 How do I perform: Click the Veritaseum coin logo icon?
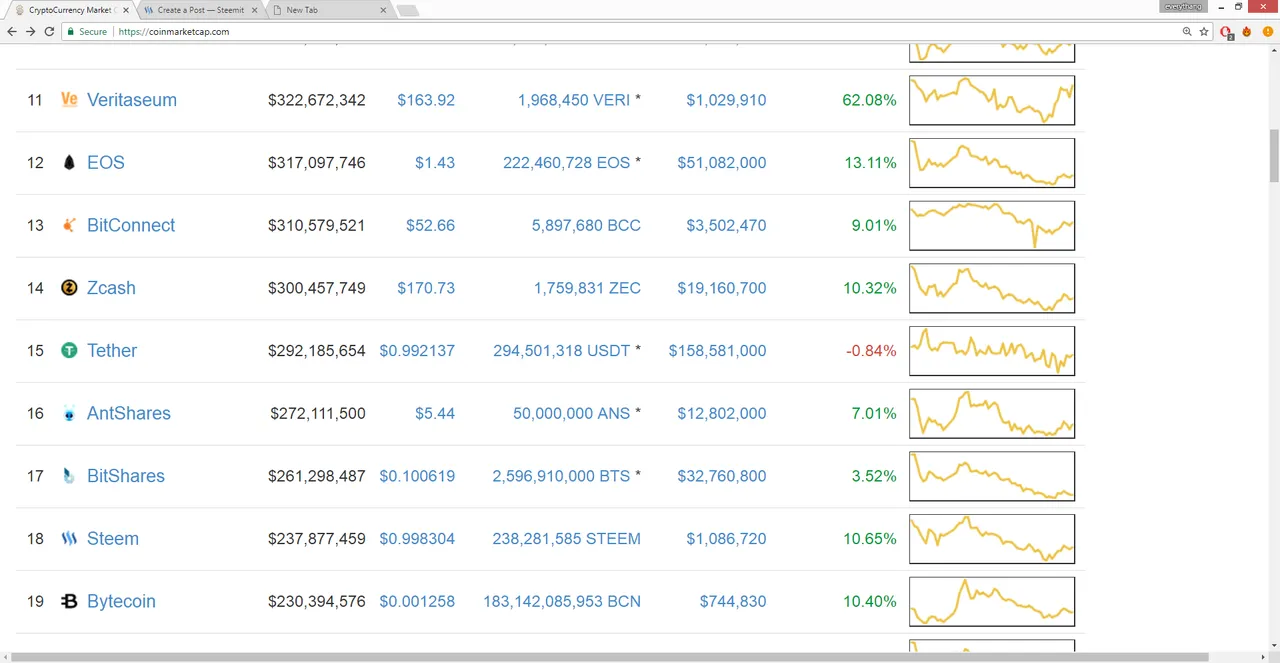(69, 100)
